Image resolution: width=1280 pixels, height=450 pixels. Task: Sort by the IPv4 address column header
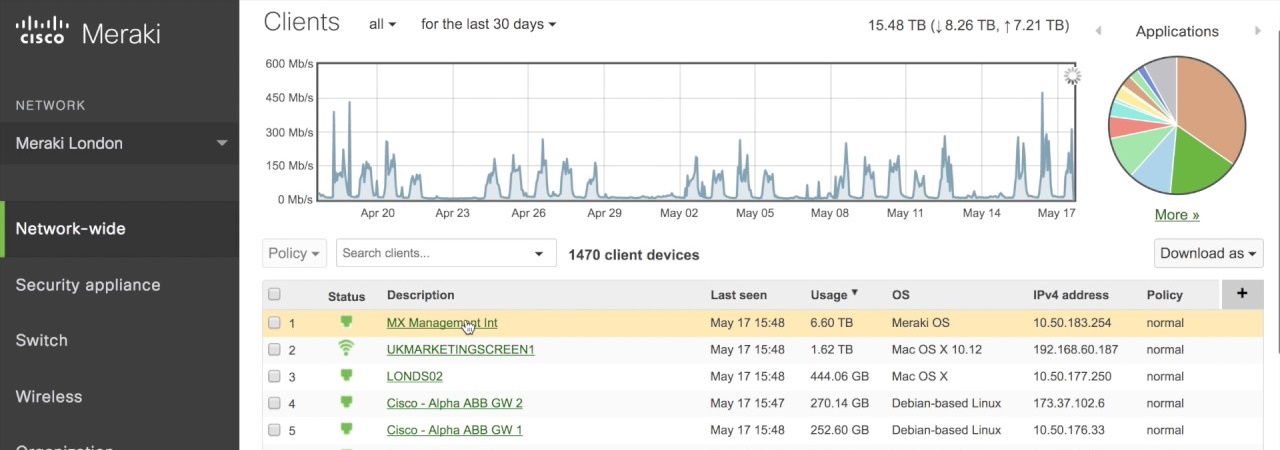(x=1071, y=295)
